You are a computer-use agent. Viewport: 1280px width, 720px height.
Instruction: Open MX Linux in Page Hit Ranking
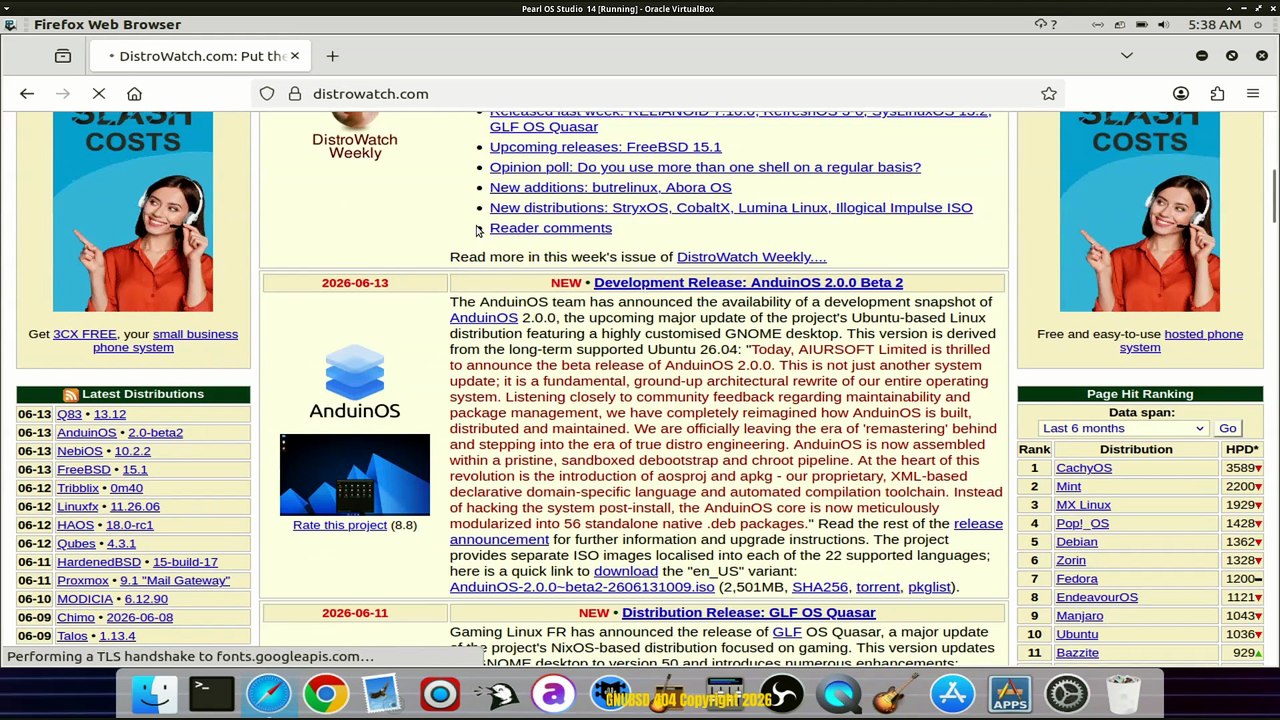click(1083, 505)
